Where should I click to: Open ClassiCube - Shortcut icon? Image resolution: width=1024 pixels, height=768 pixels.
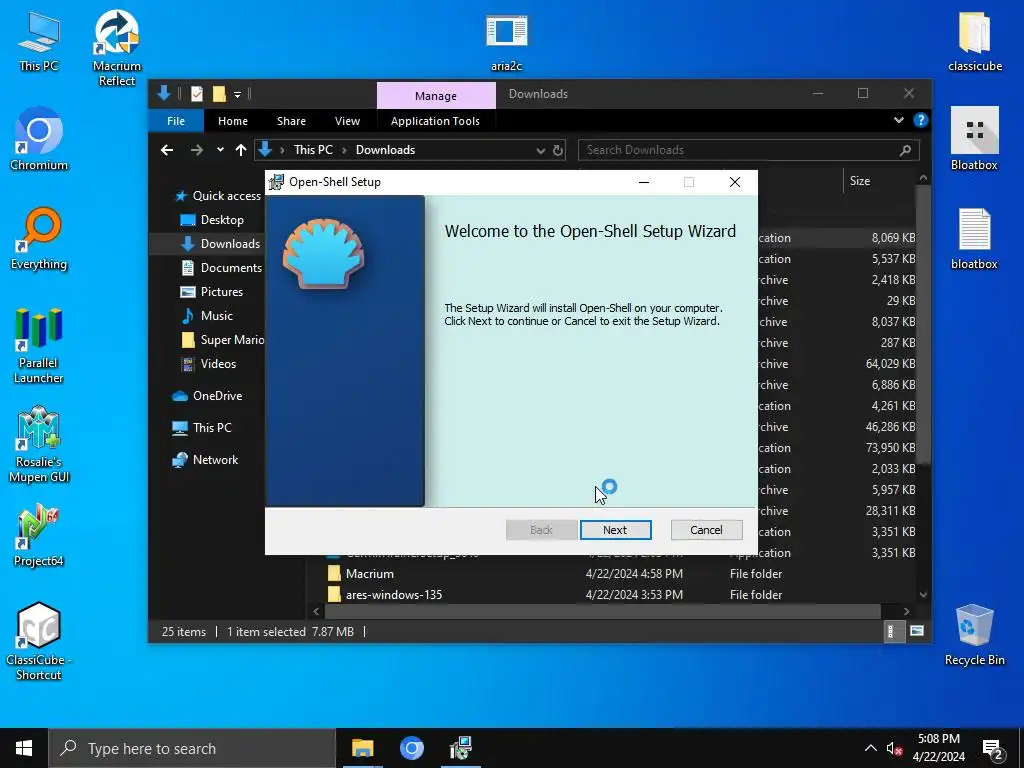click(x=39, y=642)
